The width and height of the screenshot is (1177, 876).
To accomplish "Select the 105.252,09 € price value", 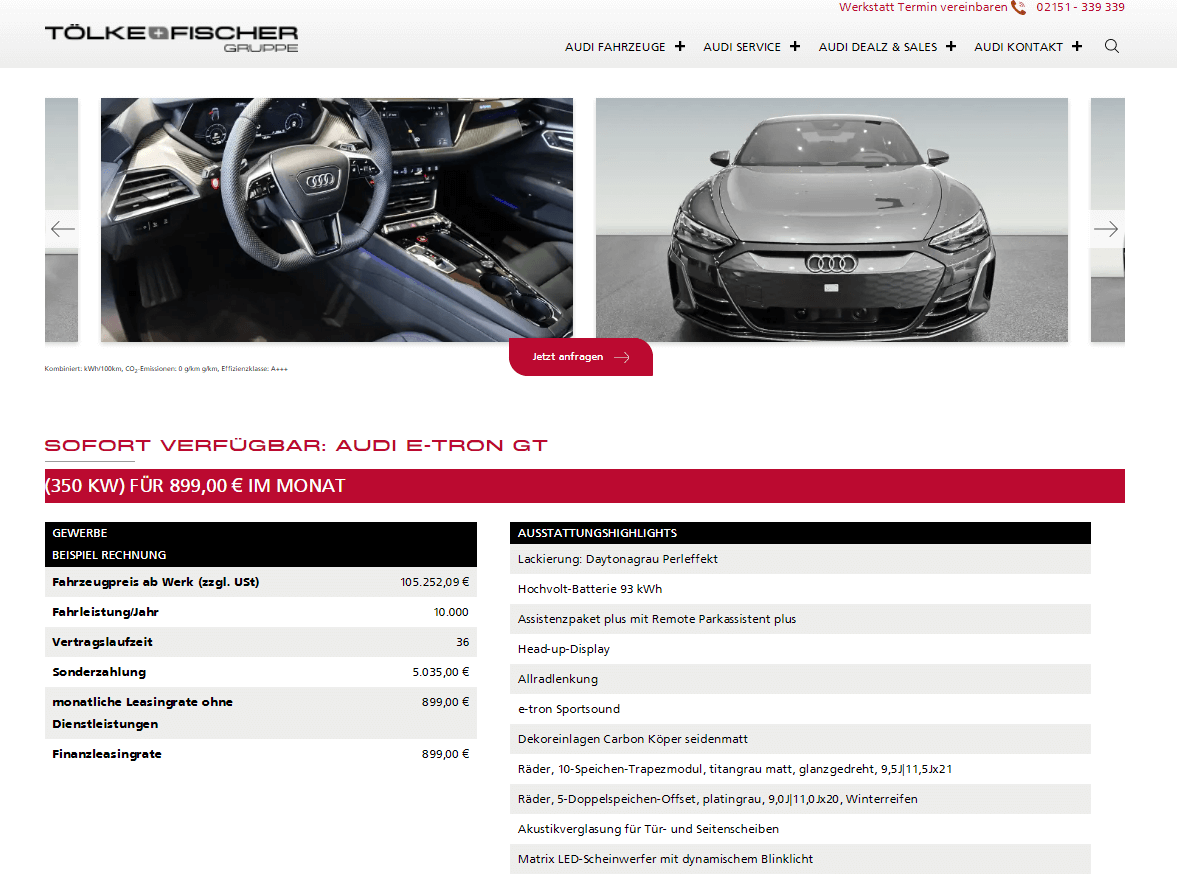I will [435, 582].
